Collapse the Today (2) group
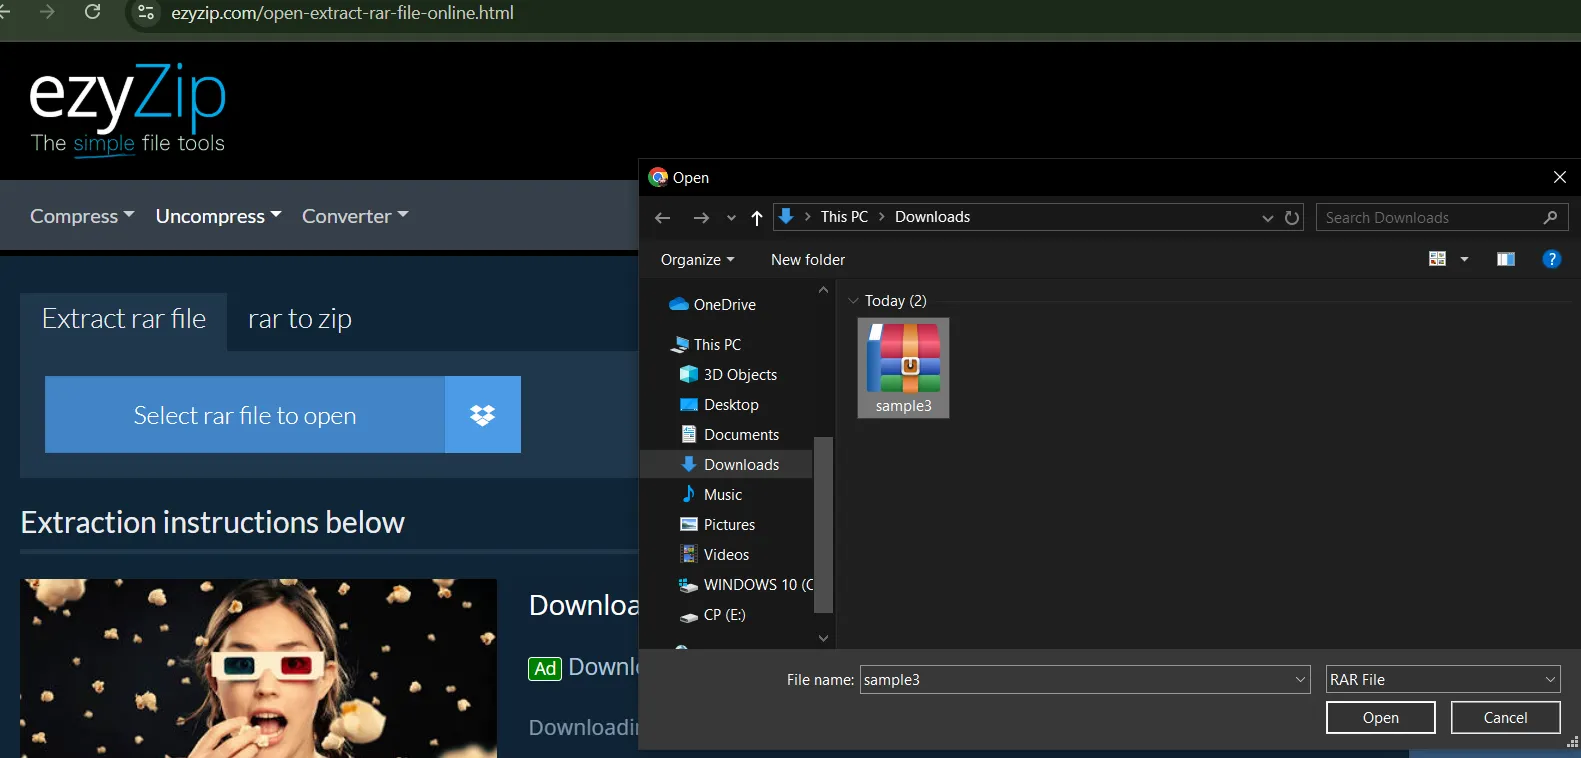The width and height of the screenshot is (1581, 758). (x=854, y=301)
